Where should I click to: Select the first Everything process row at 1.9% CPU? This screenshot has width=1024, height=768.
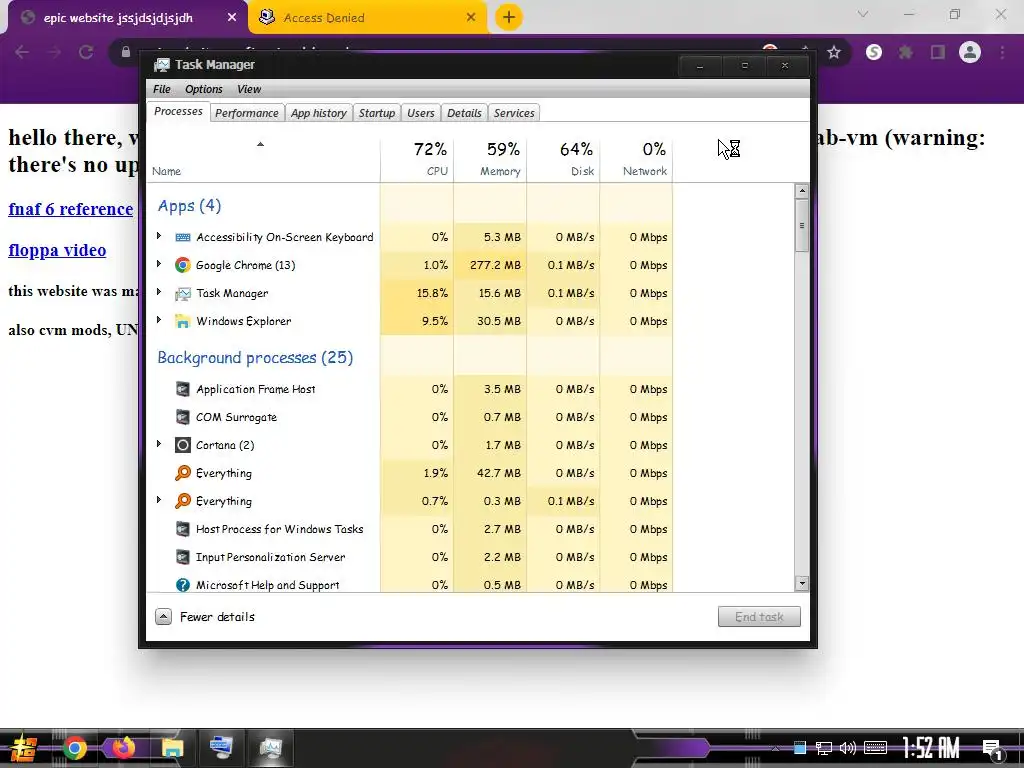point(410,473)
